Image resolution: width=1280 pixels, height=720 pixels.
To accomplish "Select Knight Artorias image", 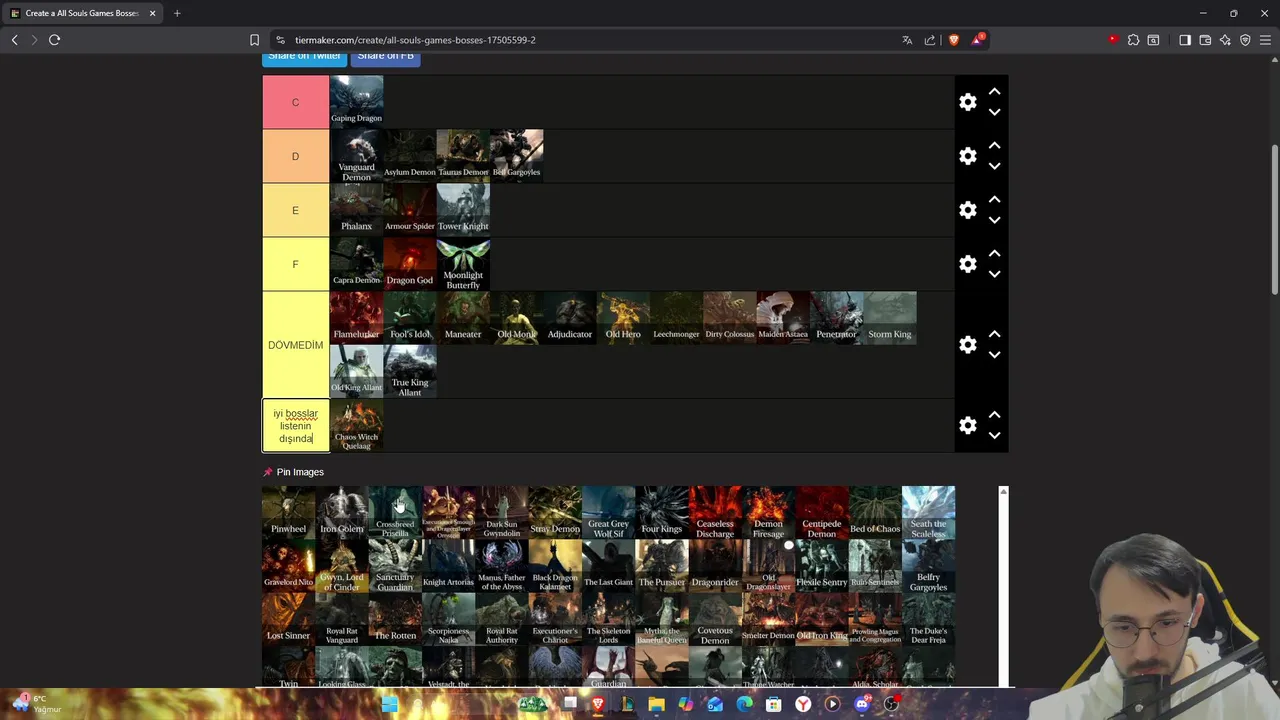I will tap(448, 566).
